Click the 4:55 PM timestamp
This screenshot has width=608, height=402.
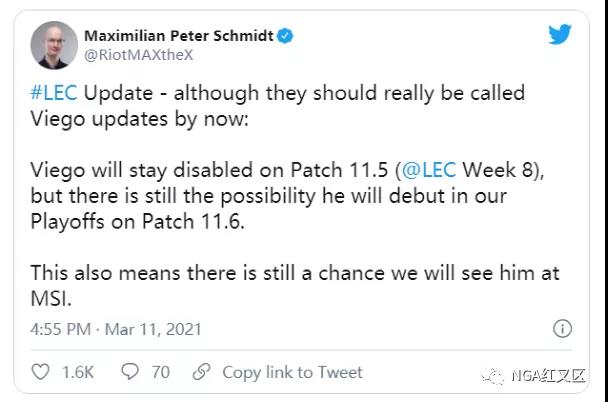click(60, 329)
